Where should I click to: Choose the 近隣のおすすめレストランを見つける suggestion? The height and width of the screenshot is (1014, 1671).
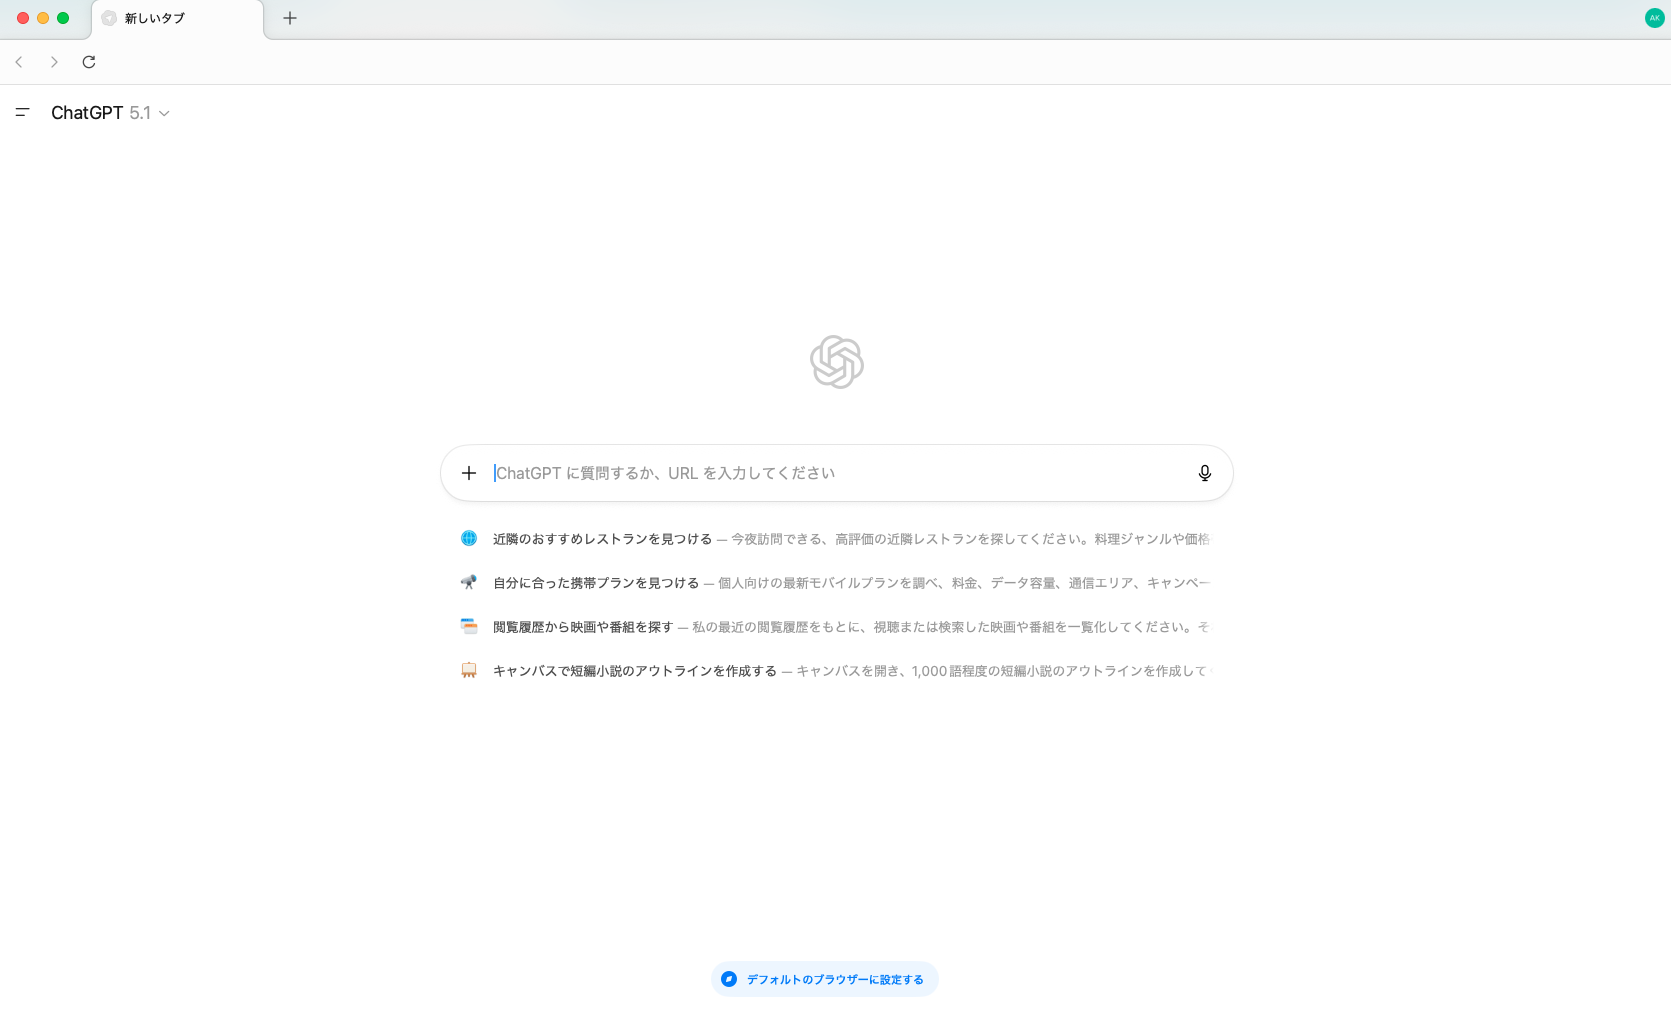click(x=602, y=539)
